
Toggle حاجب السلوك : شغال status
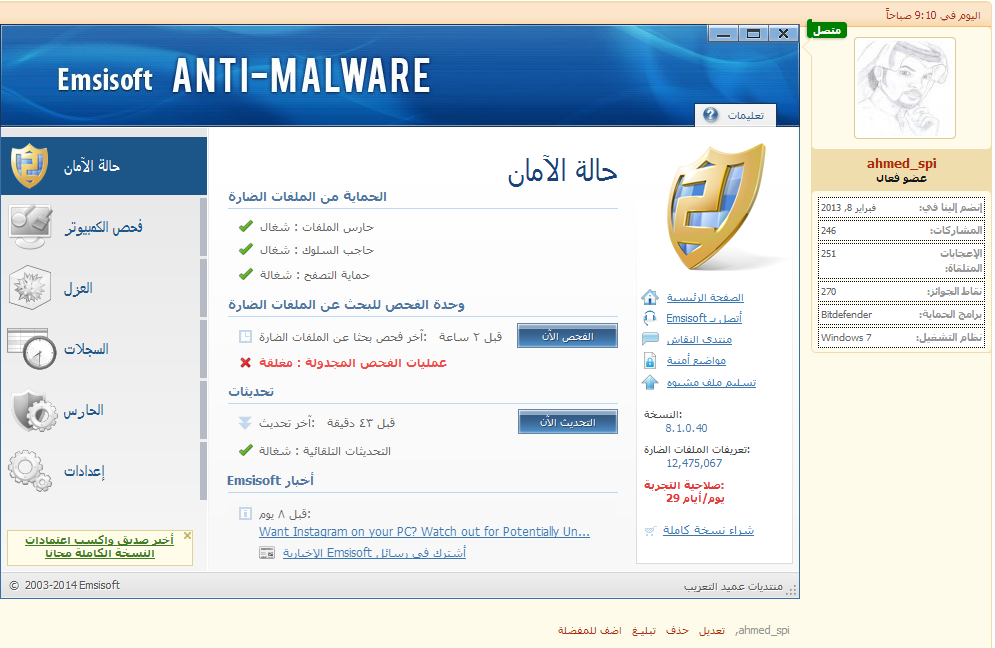pyautogui.click(x=317, y=251)
